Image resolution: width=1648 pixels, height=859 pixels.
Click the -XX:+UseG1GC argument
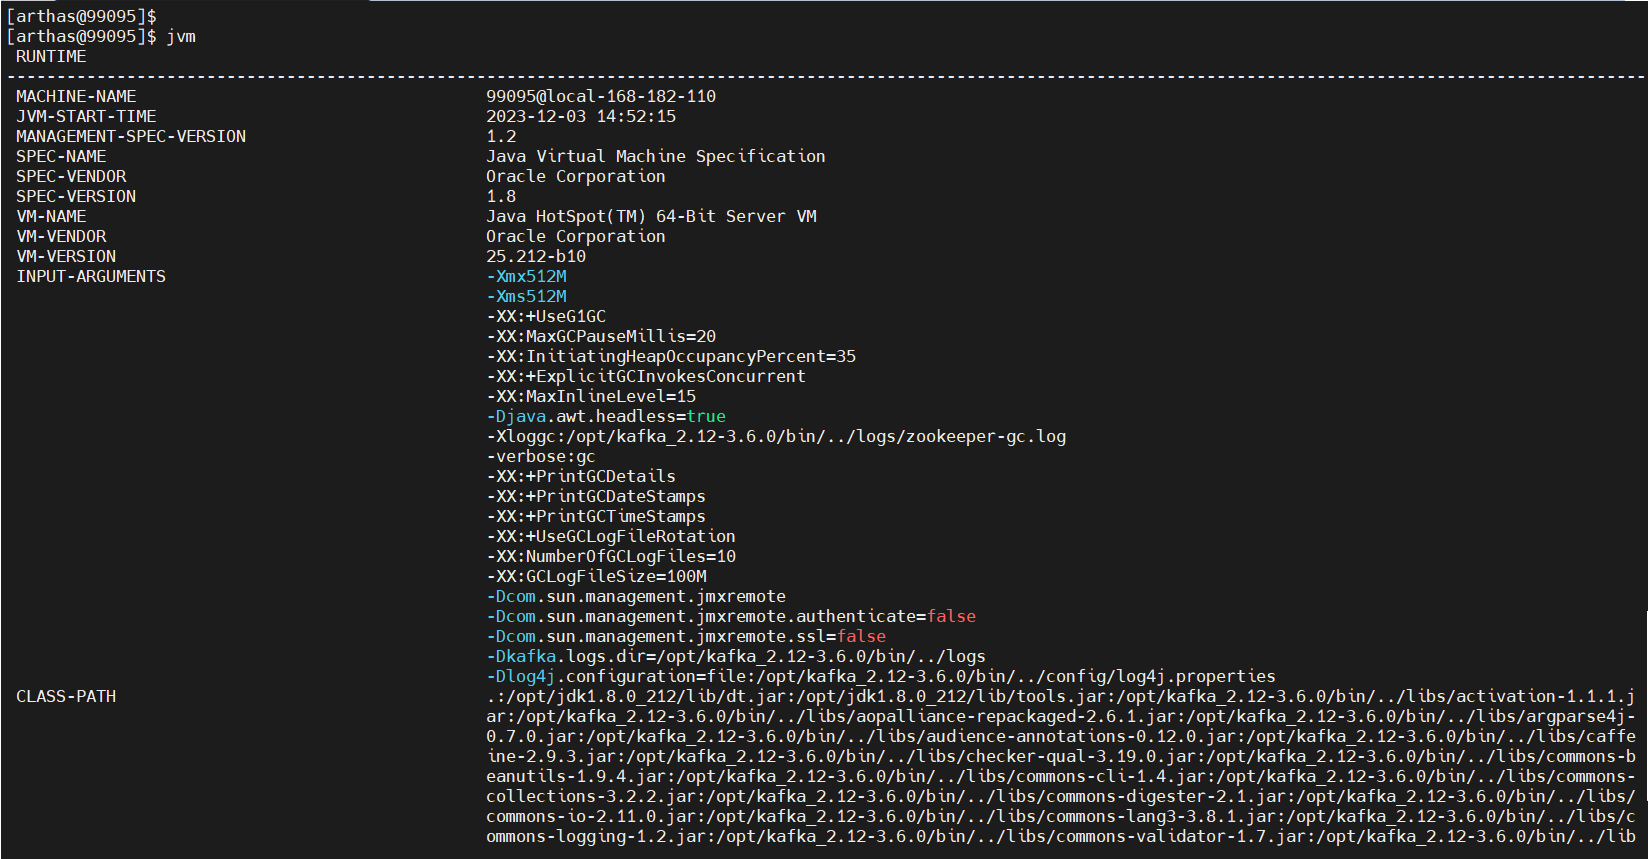click(546, 317)
